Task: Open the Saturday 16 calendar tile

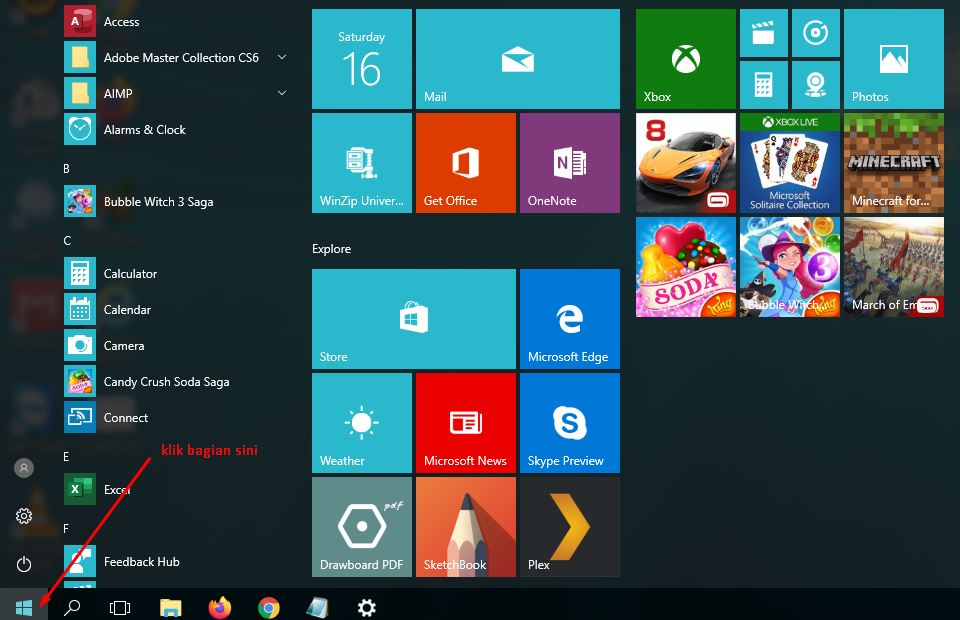Action: pyautogui.click(x=361, y=59)
